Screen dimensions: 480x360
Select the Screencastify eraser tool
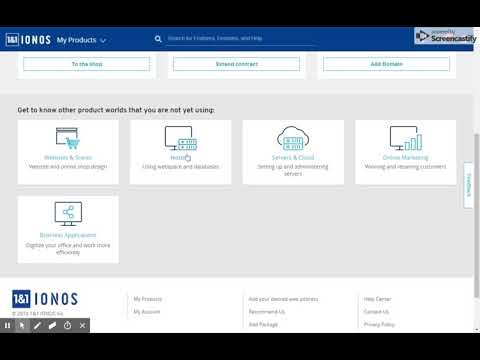tap(52, 325)
